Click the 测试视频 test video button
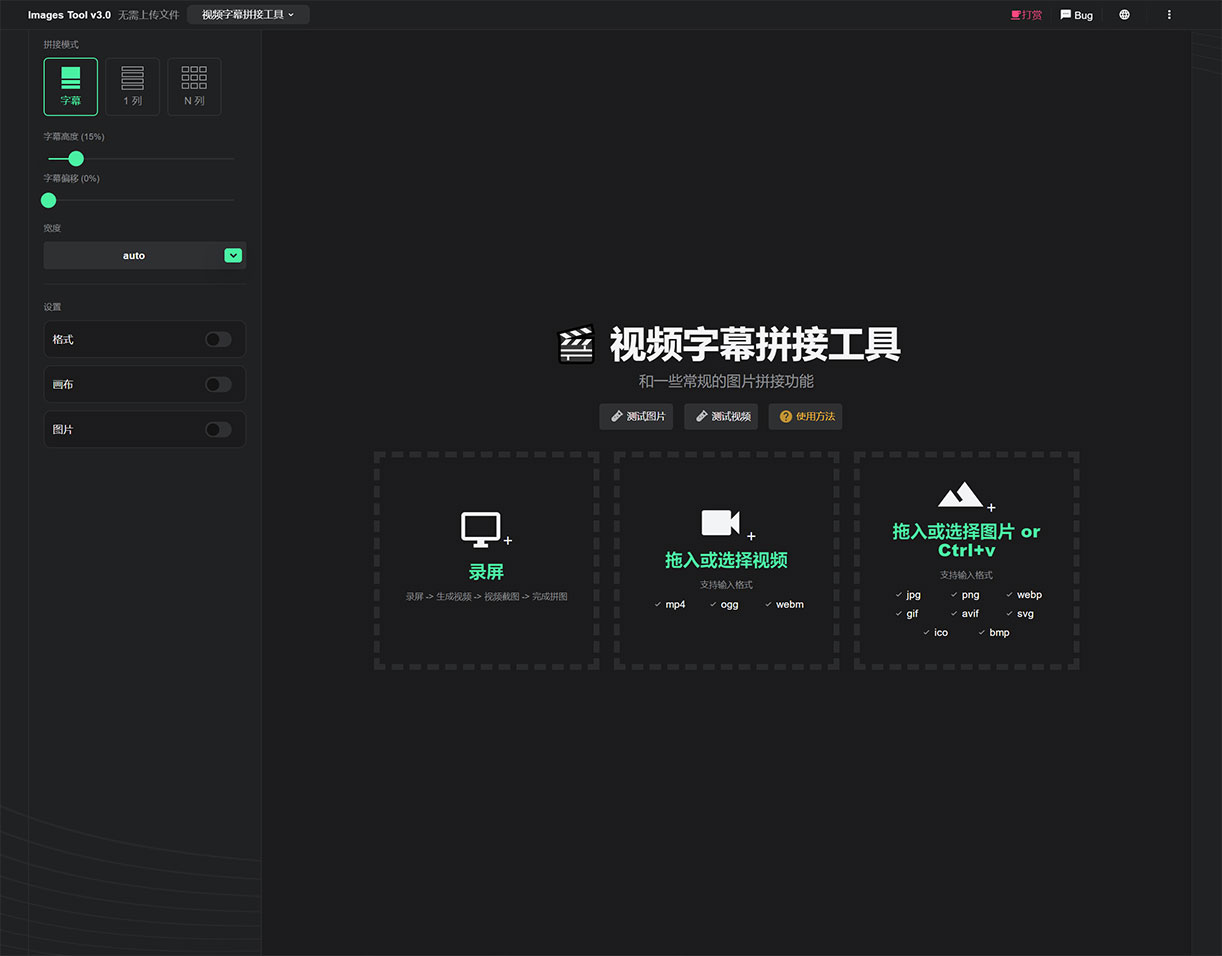This screenshot has width=1222, height=956. click(x=722, y=417)
